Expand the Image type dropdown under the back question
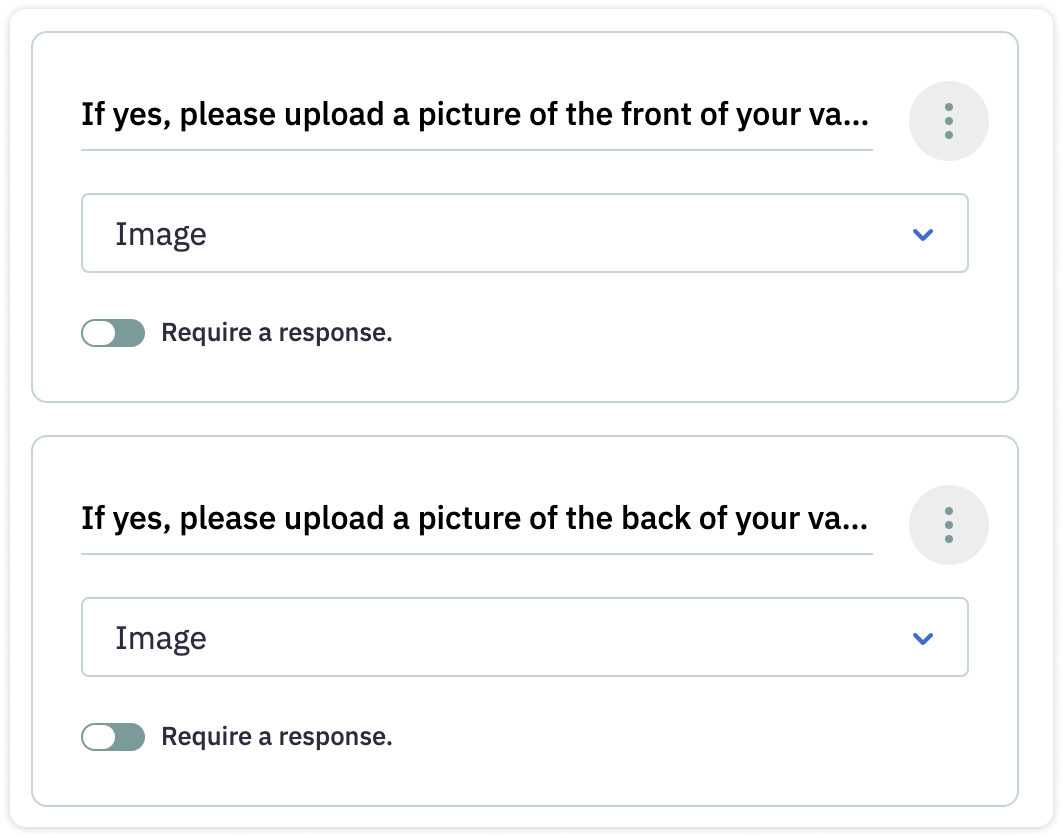 tap(524, 637)
